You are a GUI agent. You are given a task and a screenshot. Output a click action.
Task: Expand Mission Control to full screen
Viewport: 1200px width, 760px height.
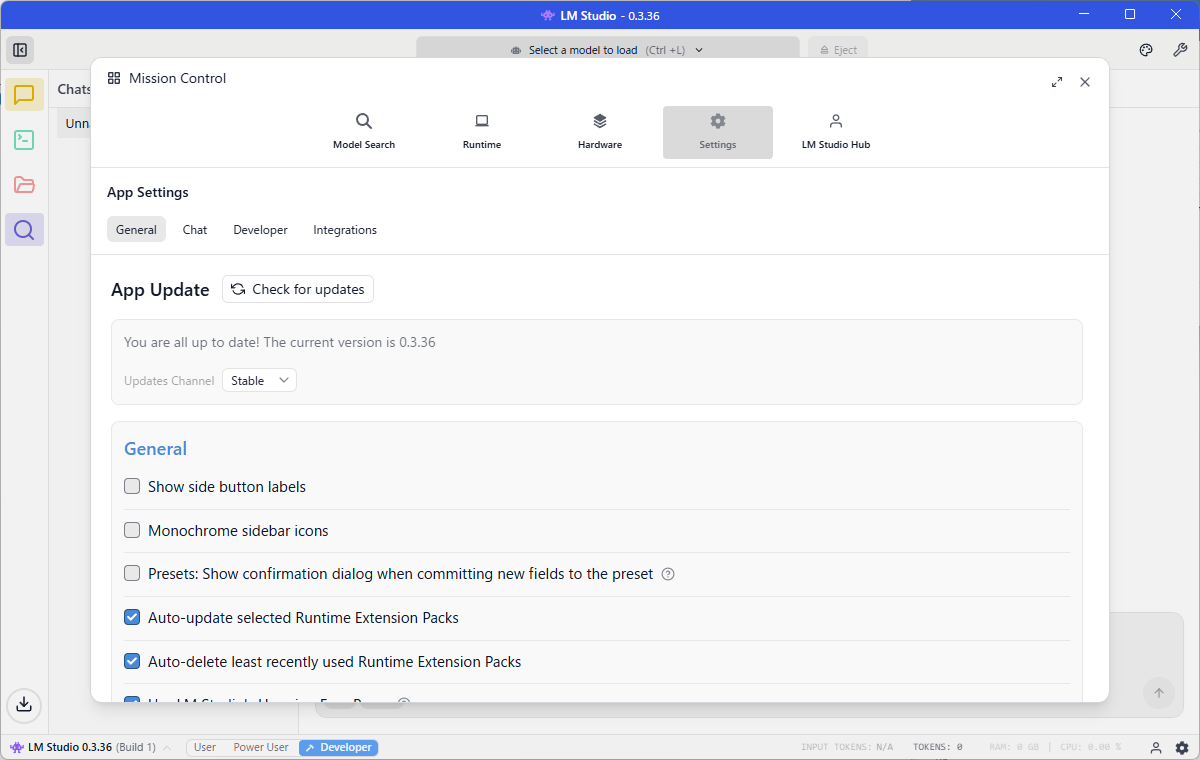point(1057,82)
